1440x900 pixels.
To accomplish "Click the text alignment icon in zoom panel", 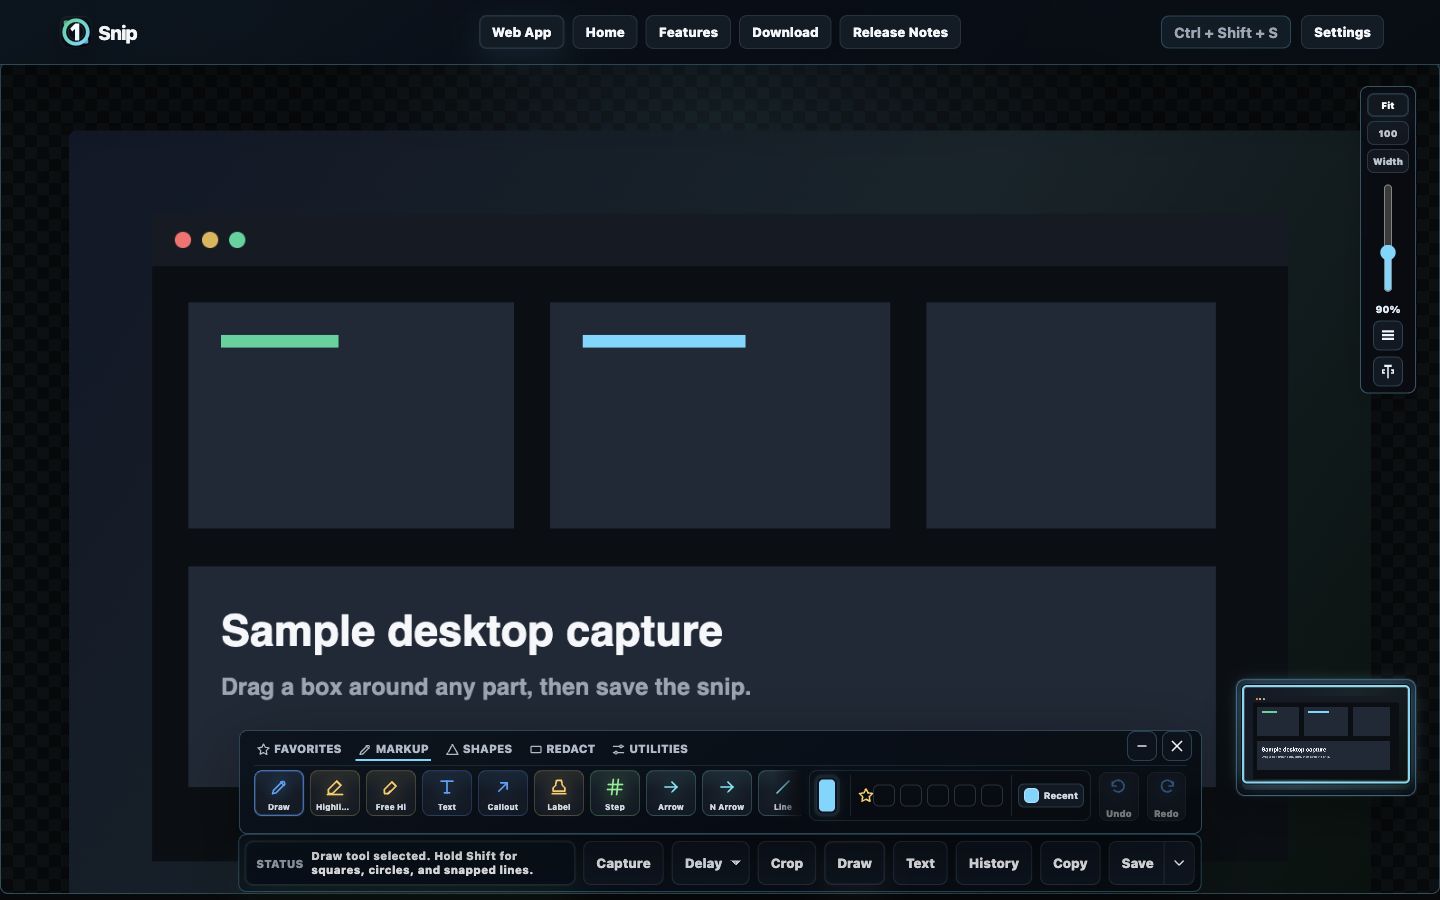I will tap(1388, 371).
